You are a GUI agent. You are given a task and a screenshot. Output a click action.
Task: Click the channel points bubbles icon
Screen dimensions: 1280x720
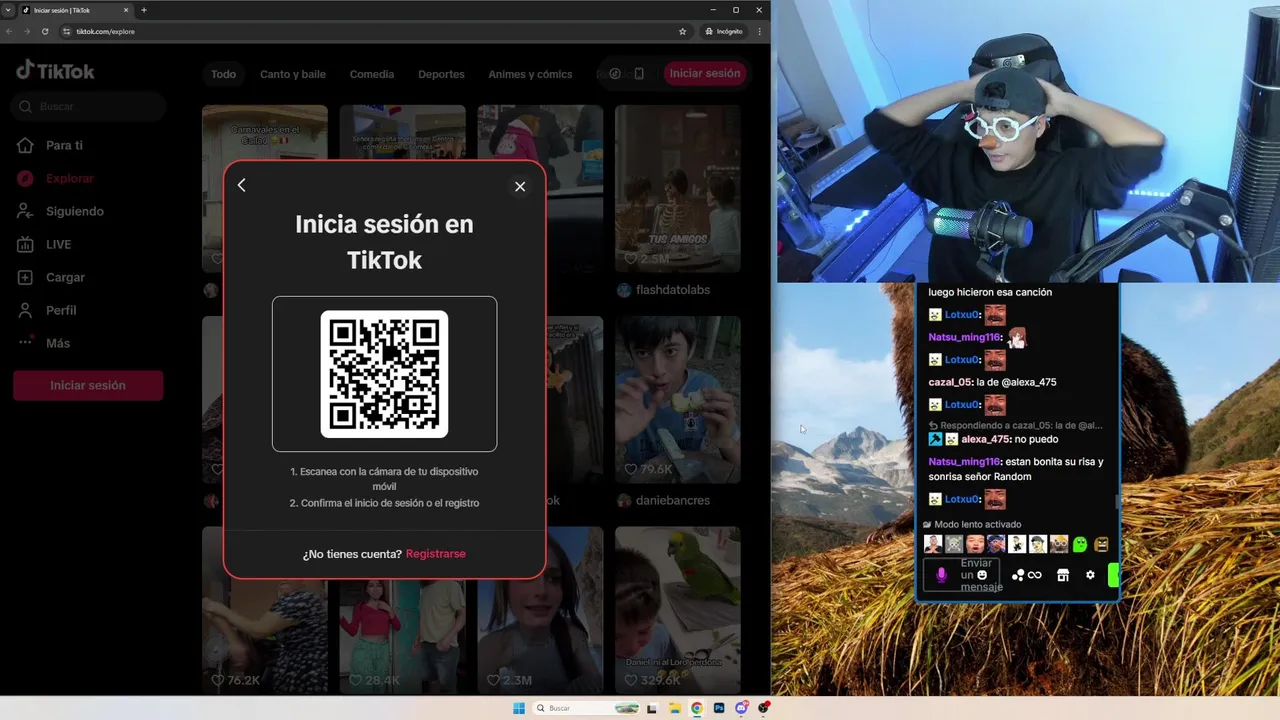1018,575
